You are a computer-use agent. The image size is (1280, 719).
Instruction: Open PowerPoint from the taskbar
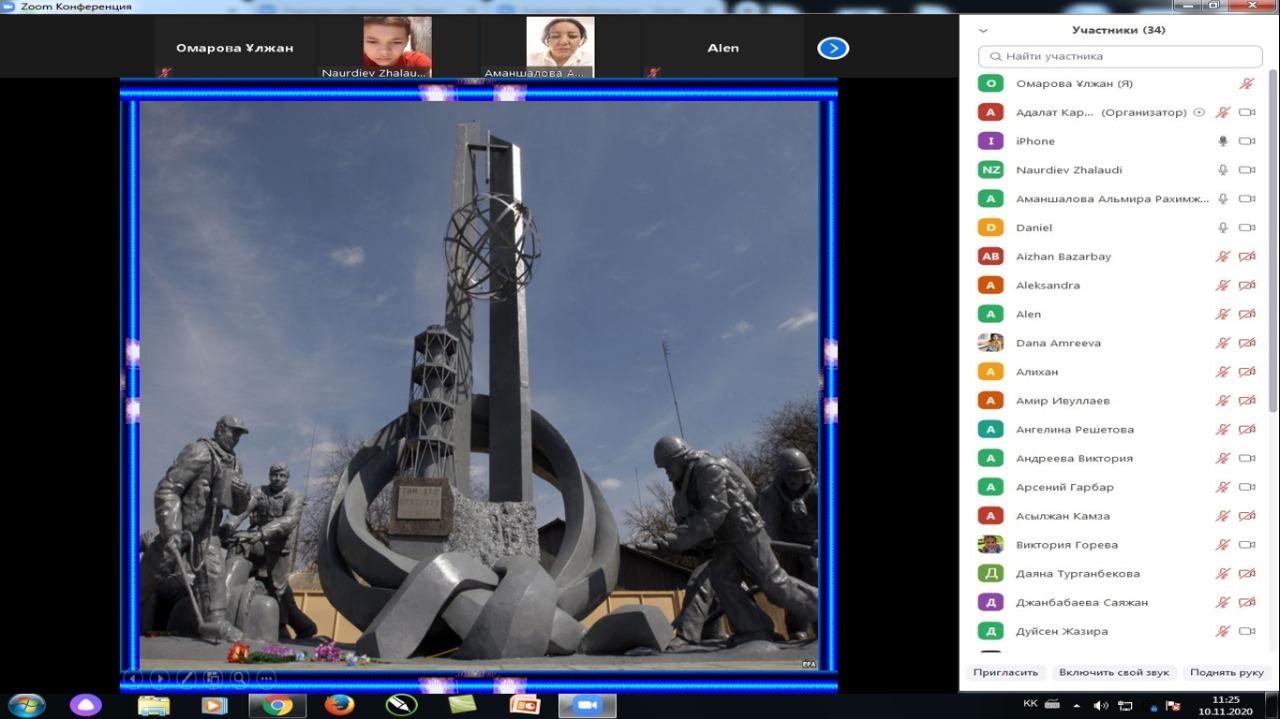pos(524,705)
